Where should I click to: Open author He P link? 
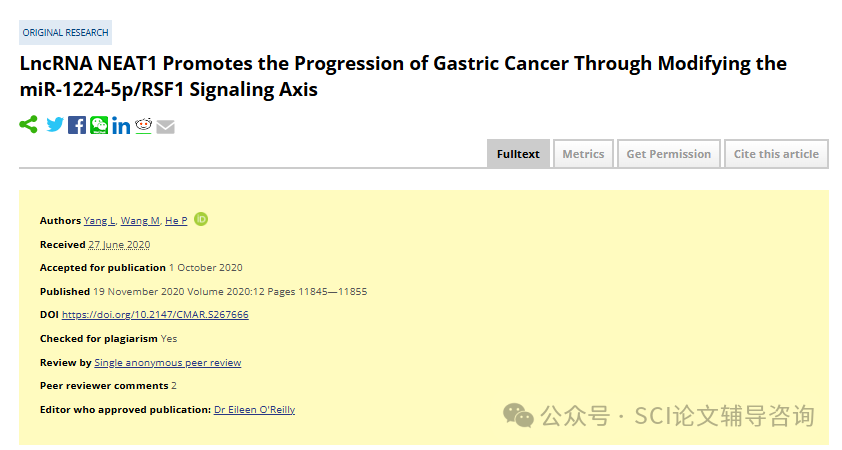[176, 221]
